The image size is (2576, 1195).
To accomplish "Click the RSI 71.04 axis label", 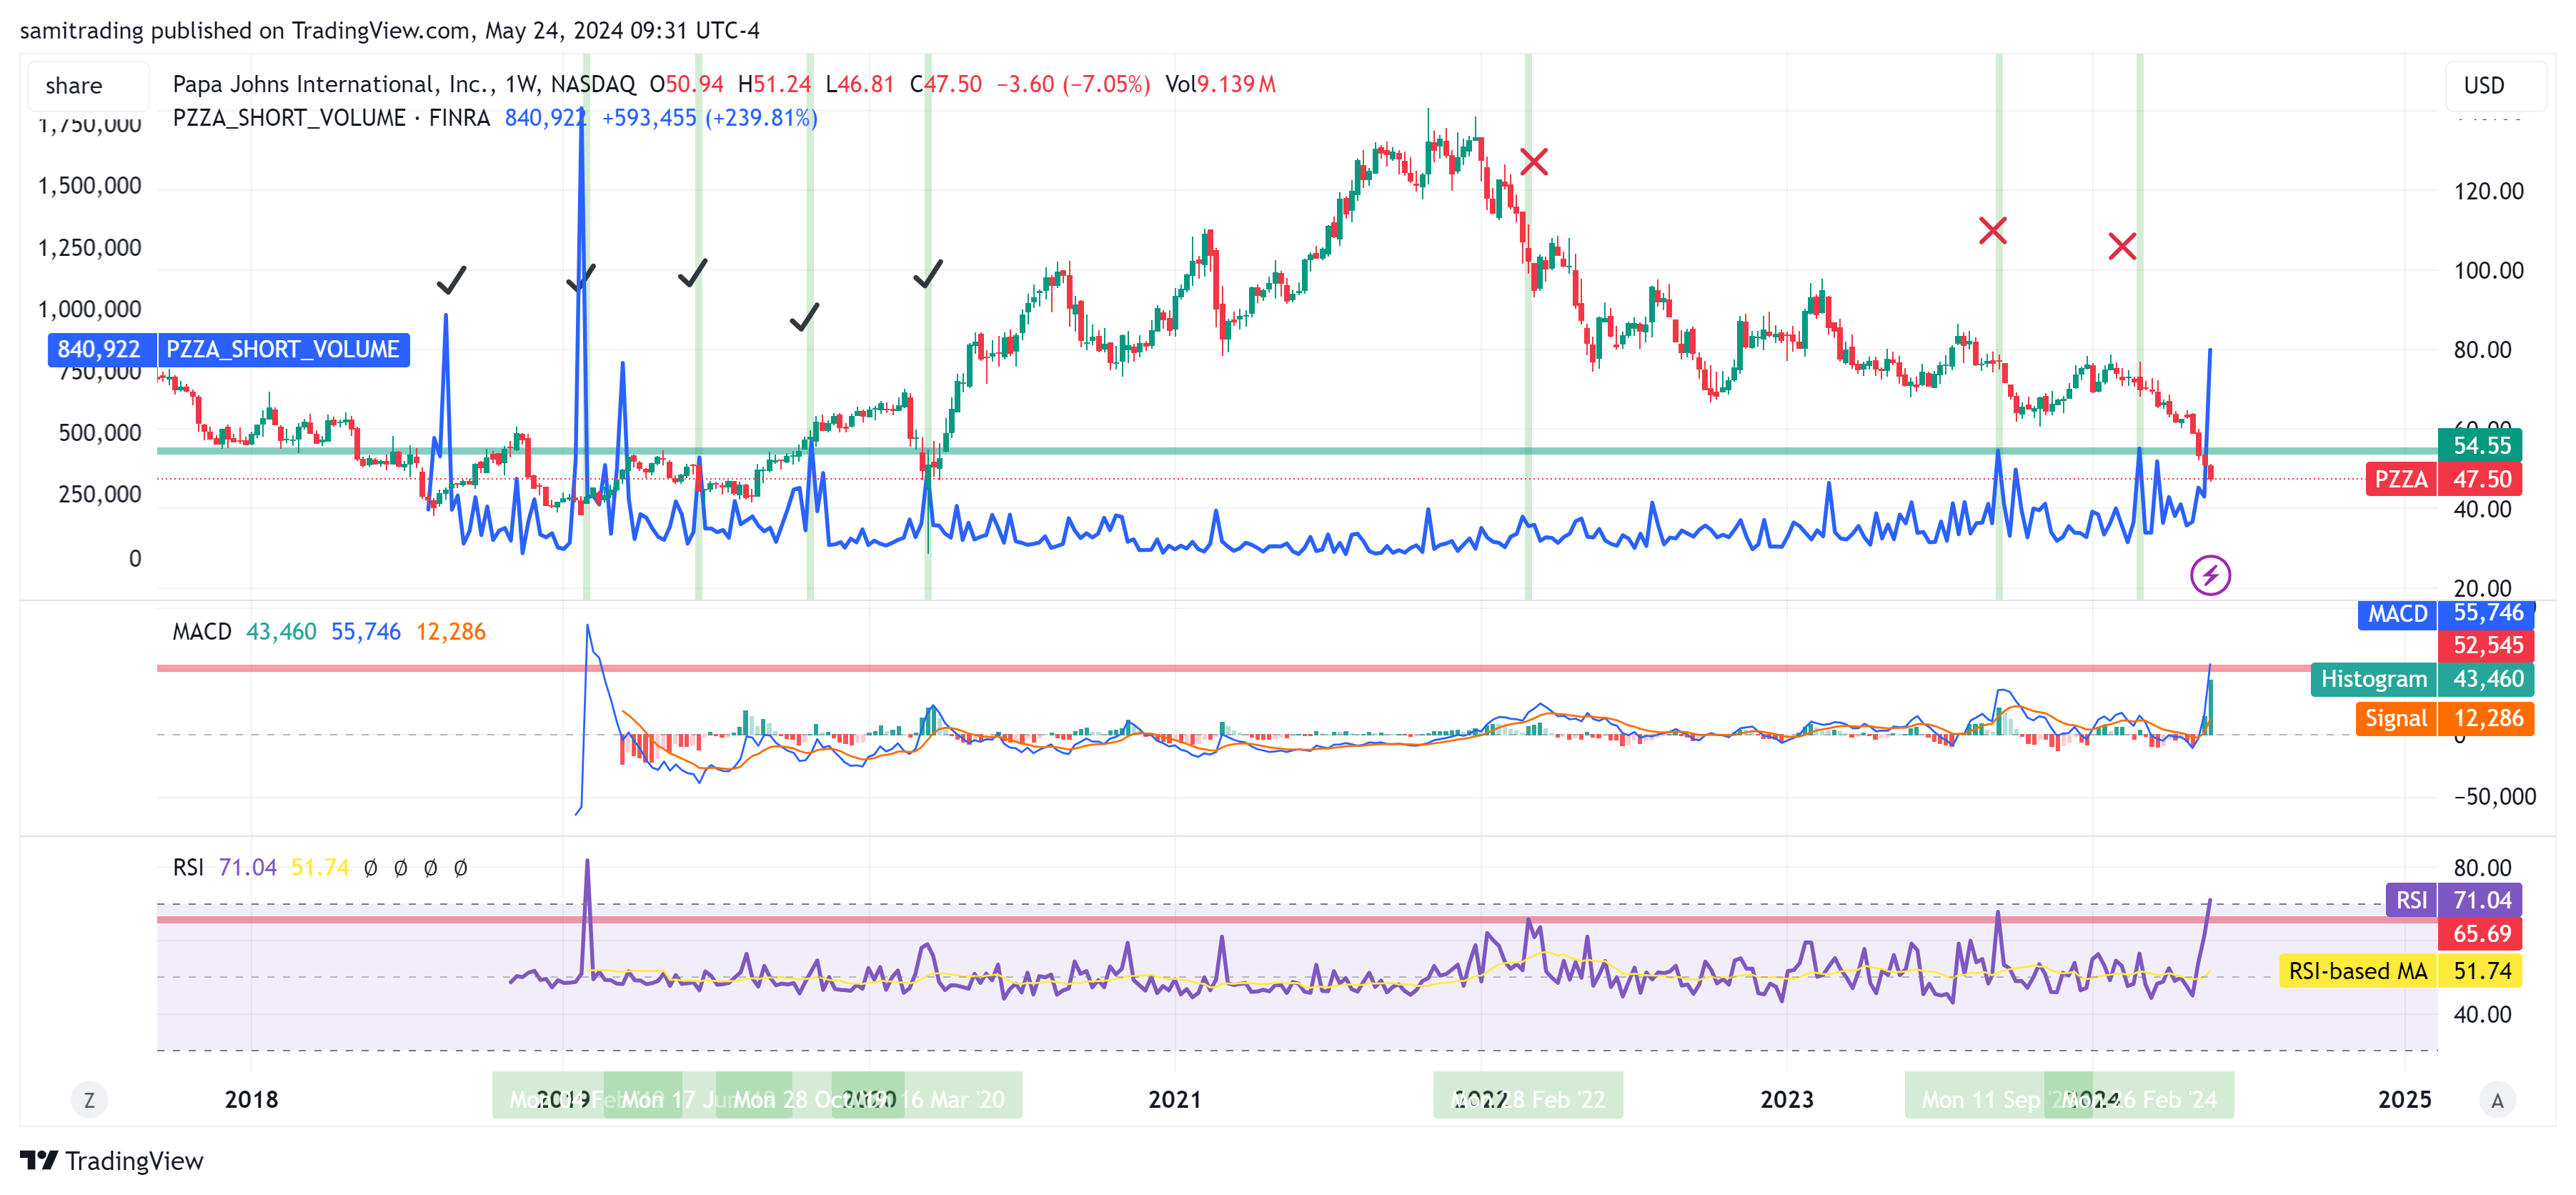I will (2453, 900).
